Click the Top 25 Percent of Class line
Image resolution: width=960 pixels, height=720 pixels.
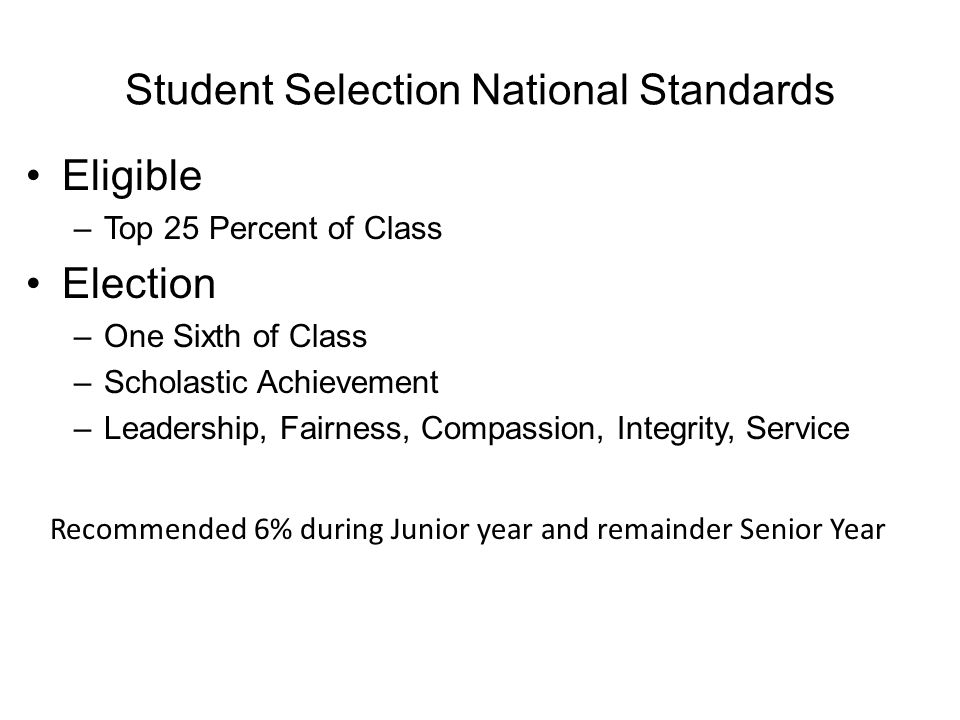pyautogui.click(x=272, y=229)
